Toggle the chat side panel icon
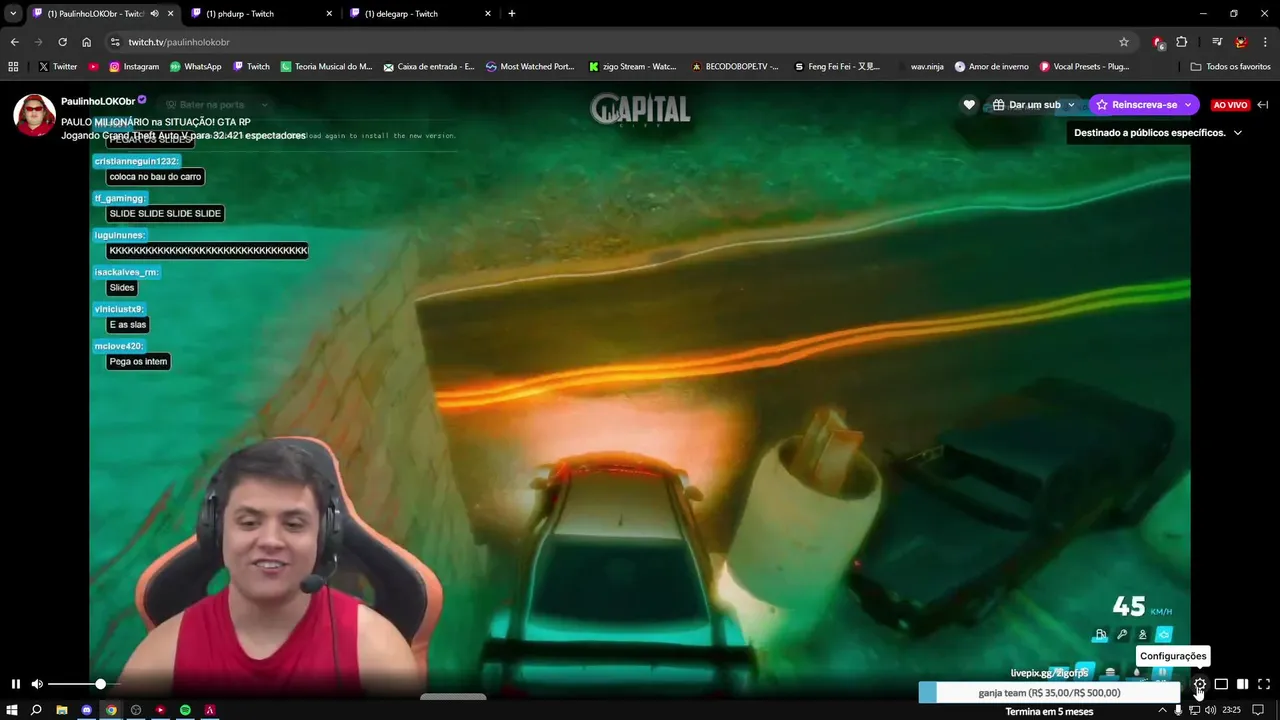This screenshot has width=1280, height=720. [1242, 684]
